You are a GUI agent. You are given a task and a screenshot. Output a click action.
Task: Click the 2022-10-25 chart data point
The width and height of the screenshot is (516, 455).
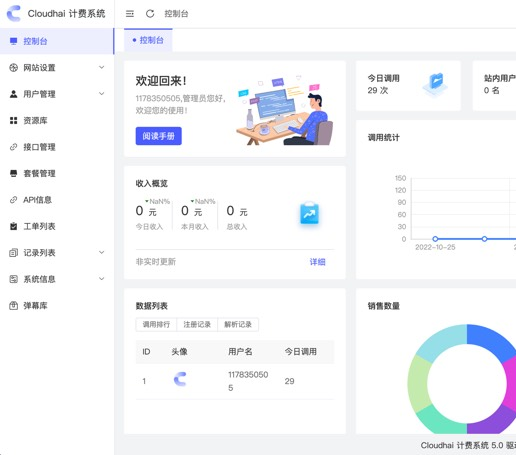pos(435,239)
